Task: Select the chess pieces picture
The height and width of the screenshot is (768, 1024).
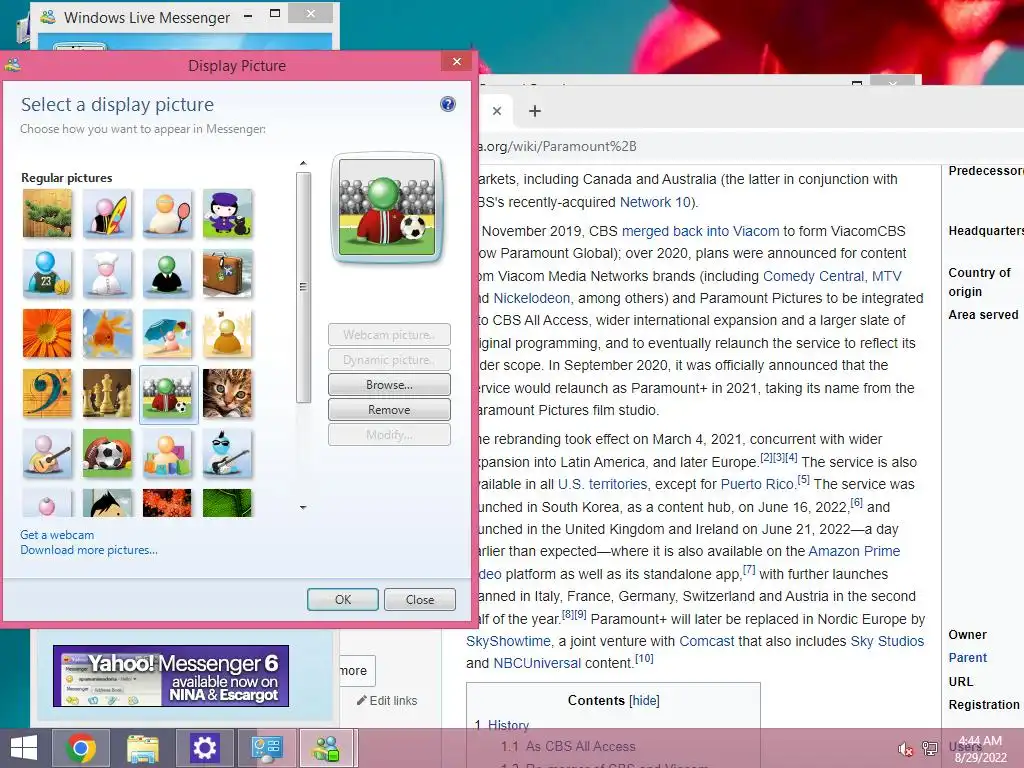Action: pyautogui.click(x=107, y=394)
